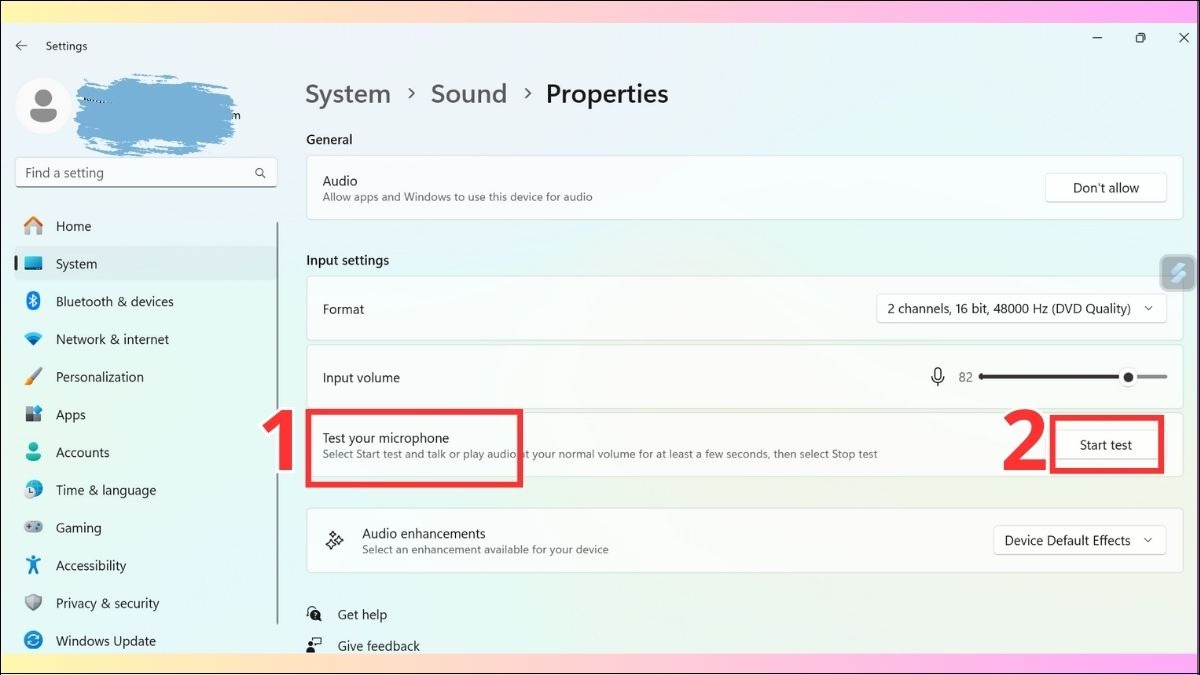The width and height of the screenshot is (1200, 675).
Task: Click the Audio enhancements label
Action: pos(424,533)
